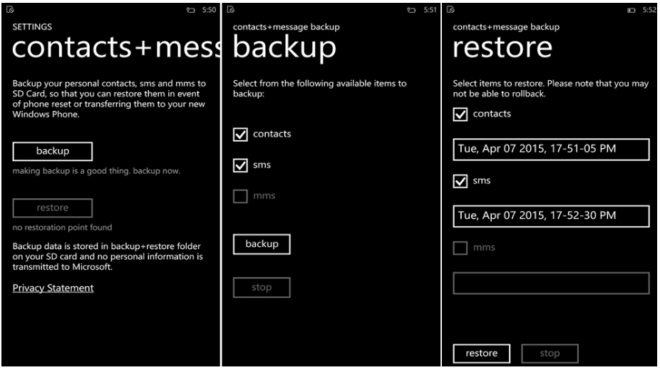660x370 pixels.
Task: Toggle mms checkbox on backup screen
Action: pos(240,196)
